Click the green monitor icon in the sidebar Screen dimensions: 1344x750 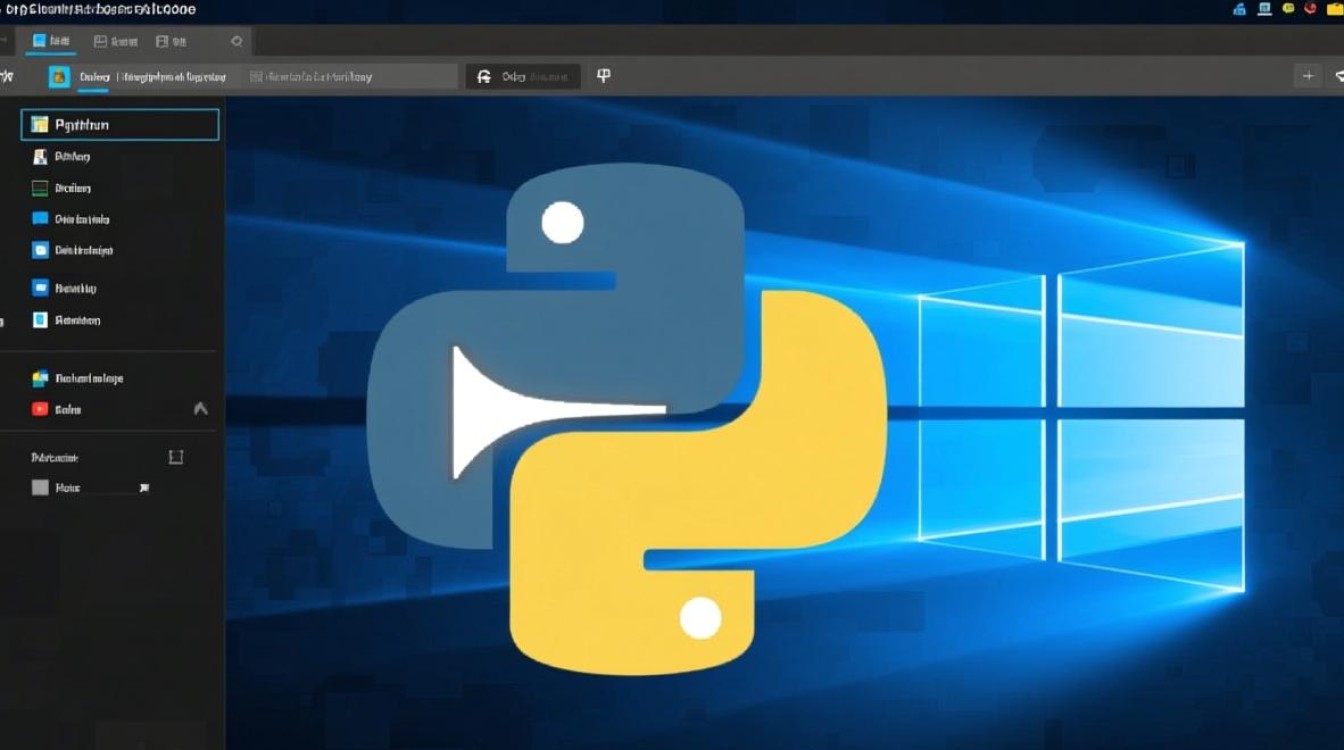(40, 188)
